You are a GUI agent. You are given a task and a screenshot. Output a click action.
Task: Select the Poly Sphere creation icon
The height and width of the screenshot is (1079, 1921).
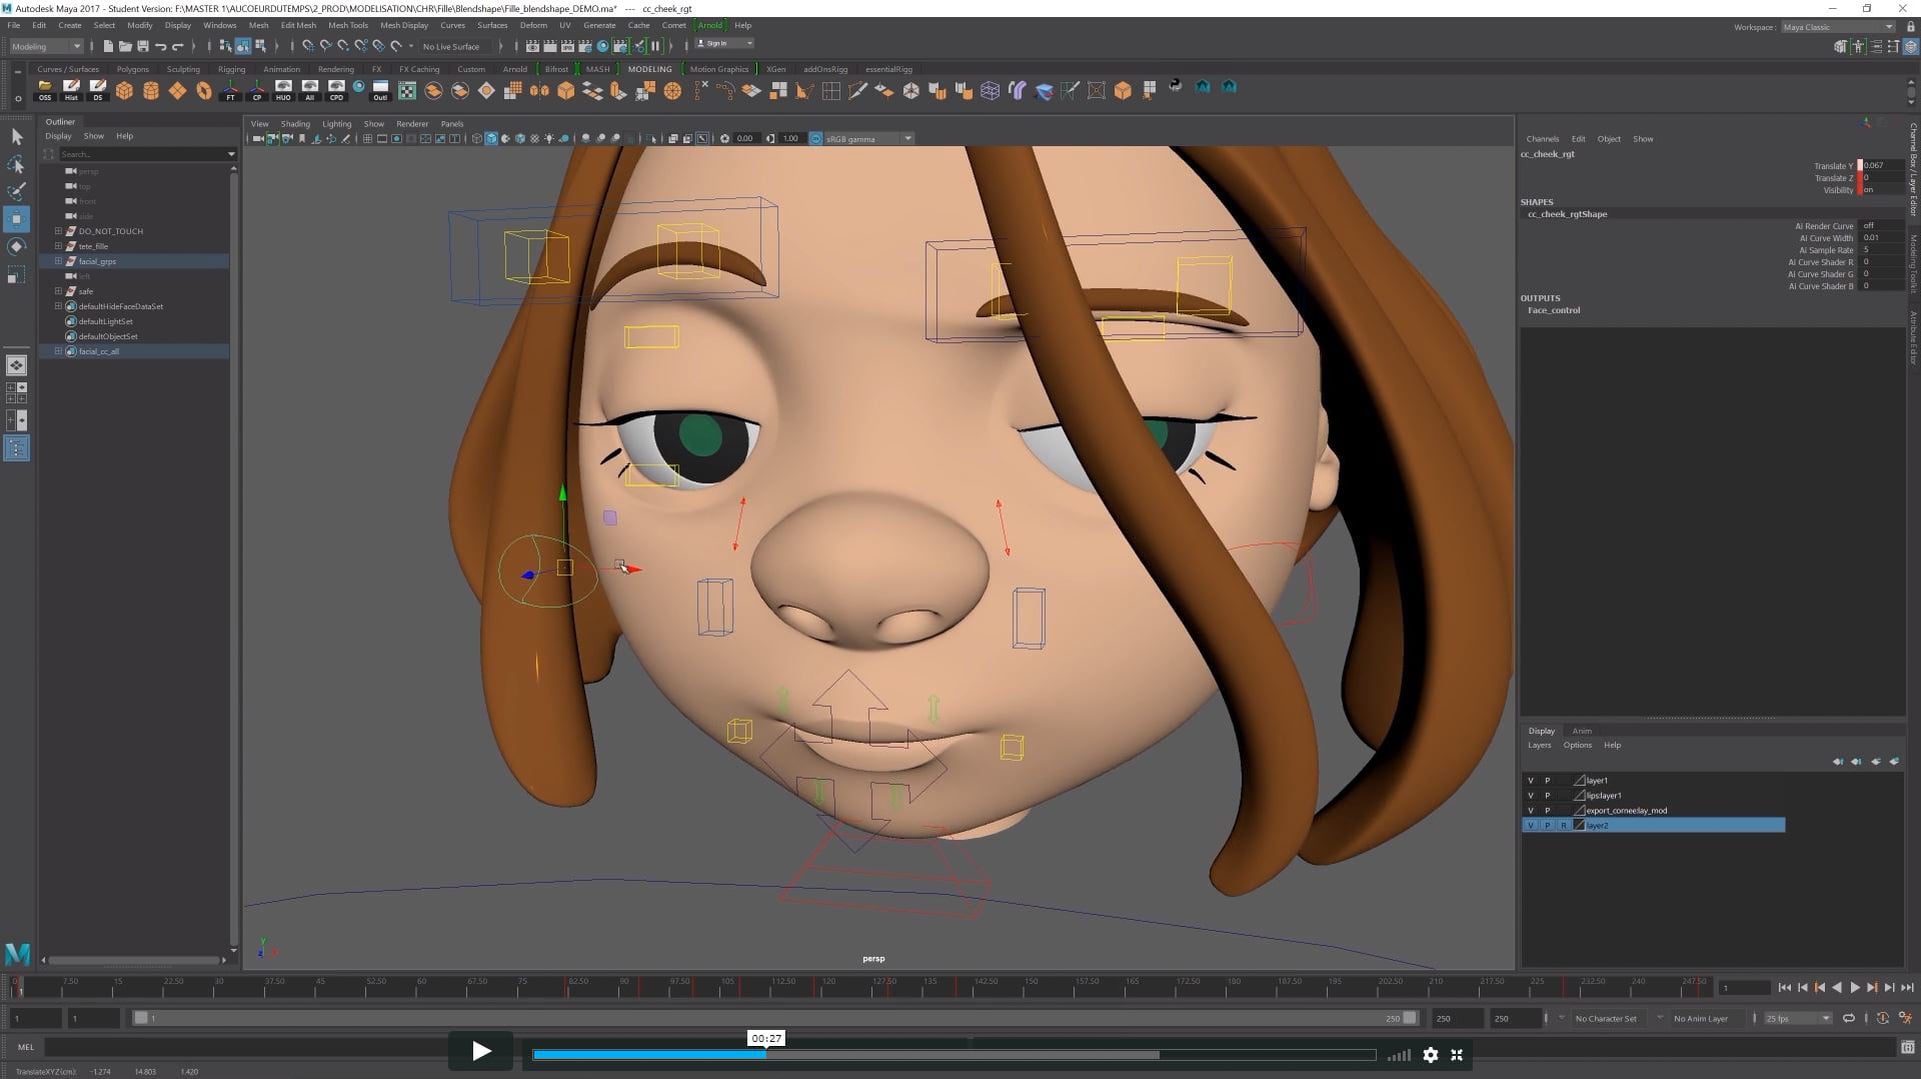pyautogui.click(x=151, y=90)
